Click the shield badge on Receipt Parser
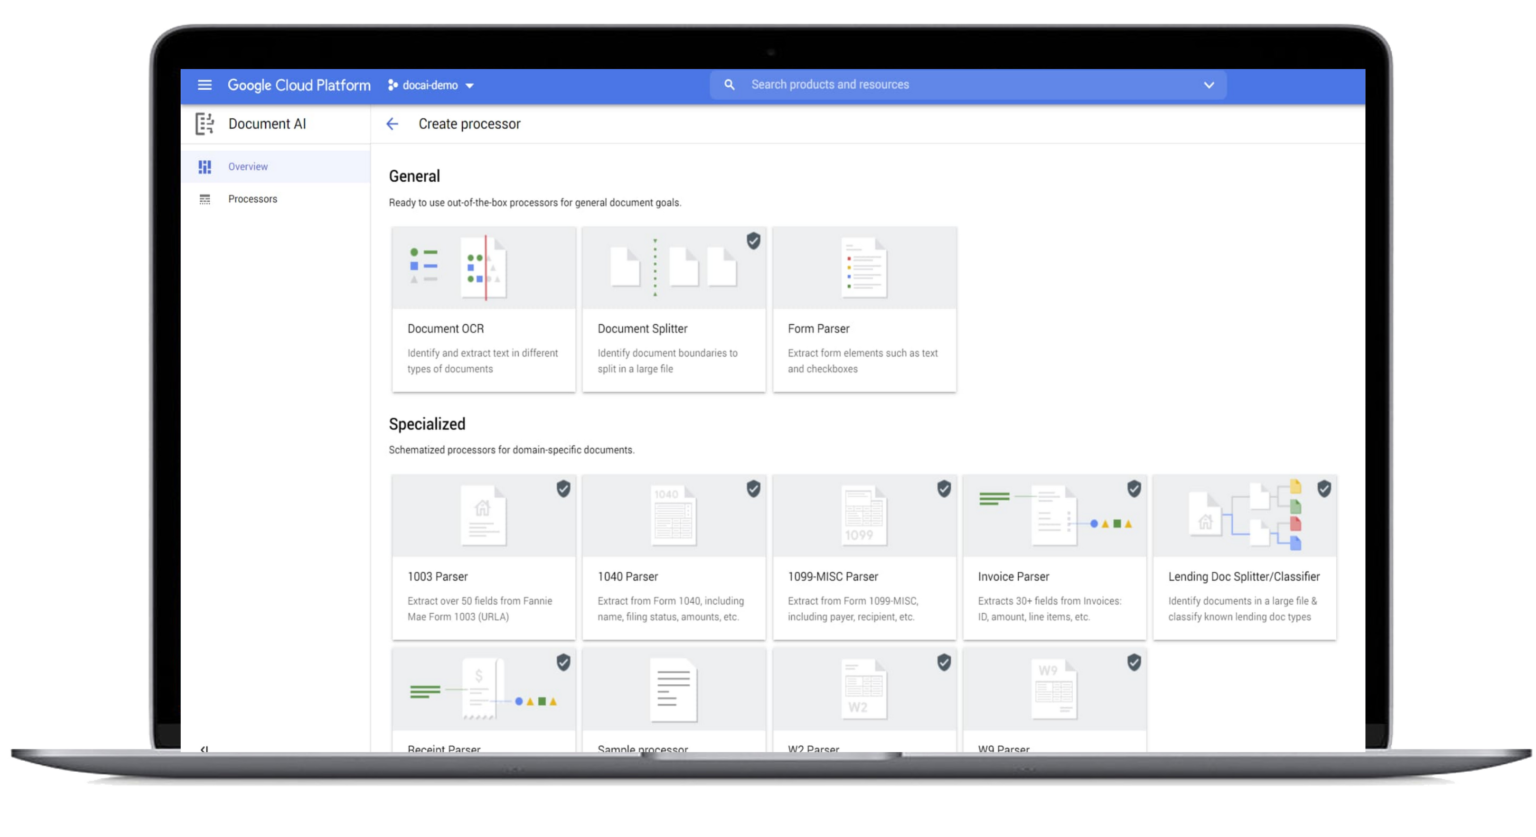The image size is (1536, 837). click(564, 663)
